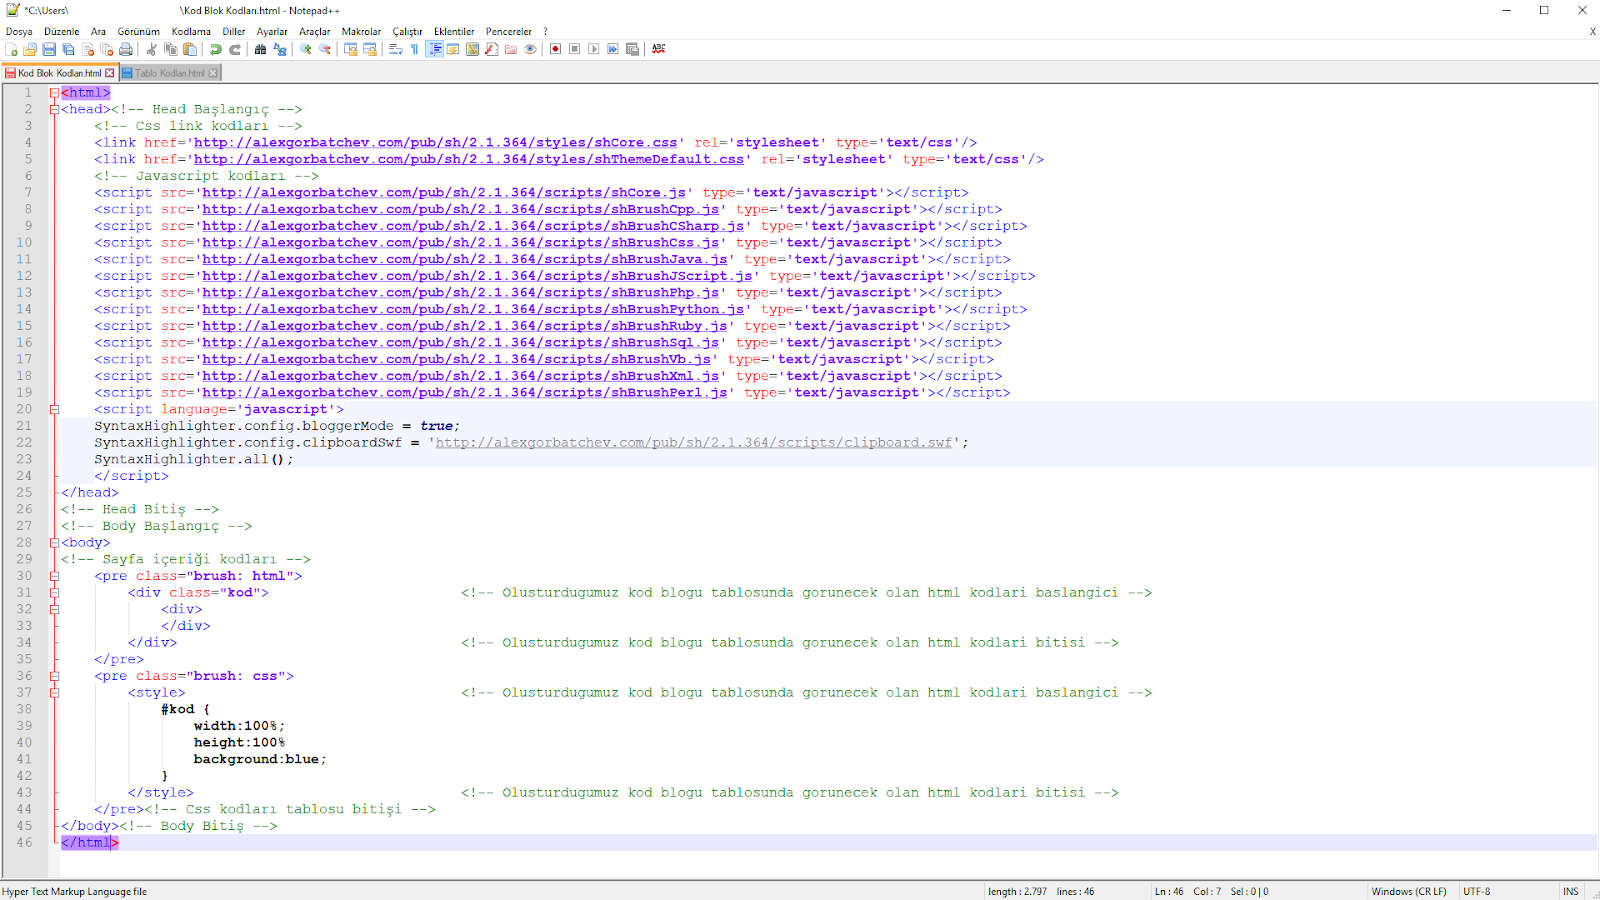Open Find with the binoculars icon
Image resolution: width=1600 pixels, height=900 pixels.
click(260, 49)
